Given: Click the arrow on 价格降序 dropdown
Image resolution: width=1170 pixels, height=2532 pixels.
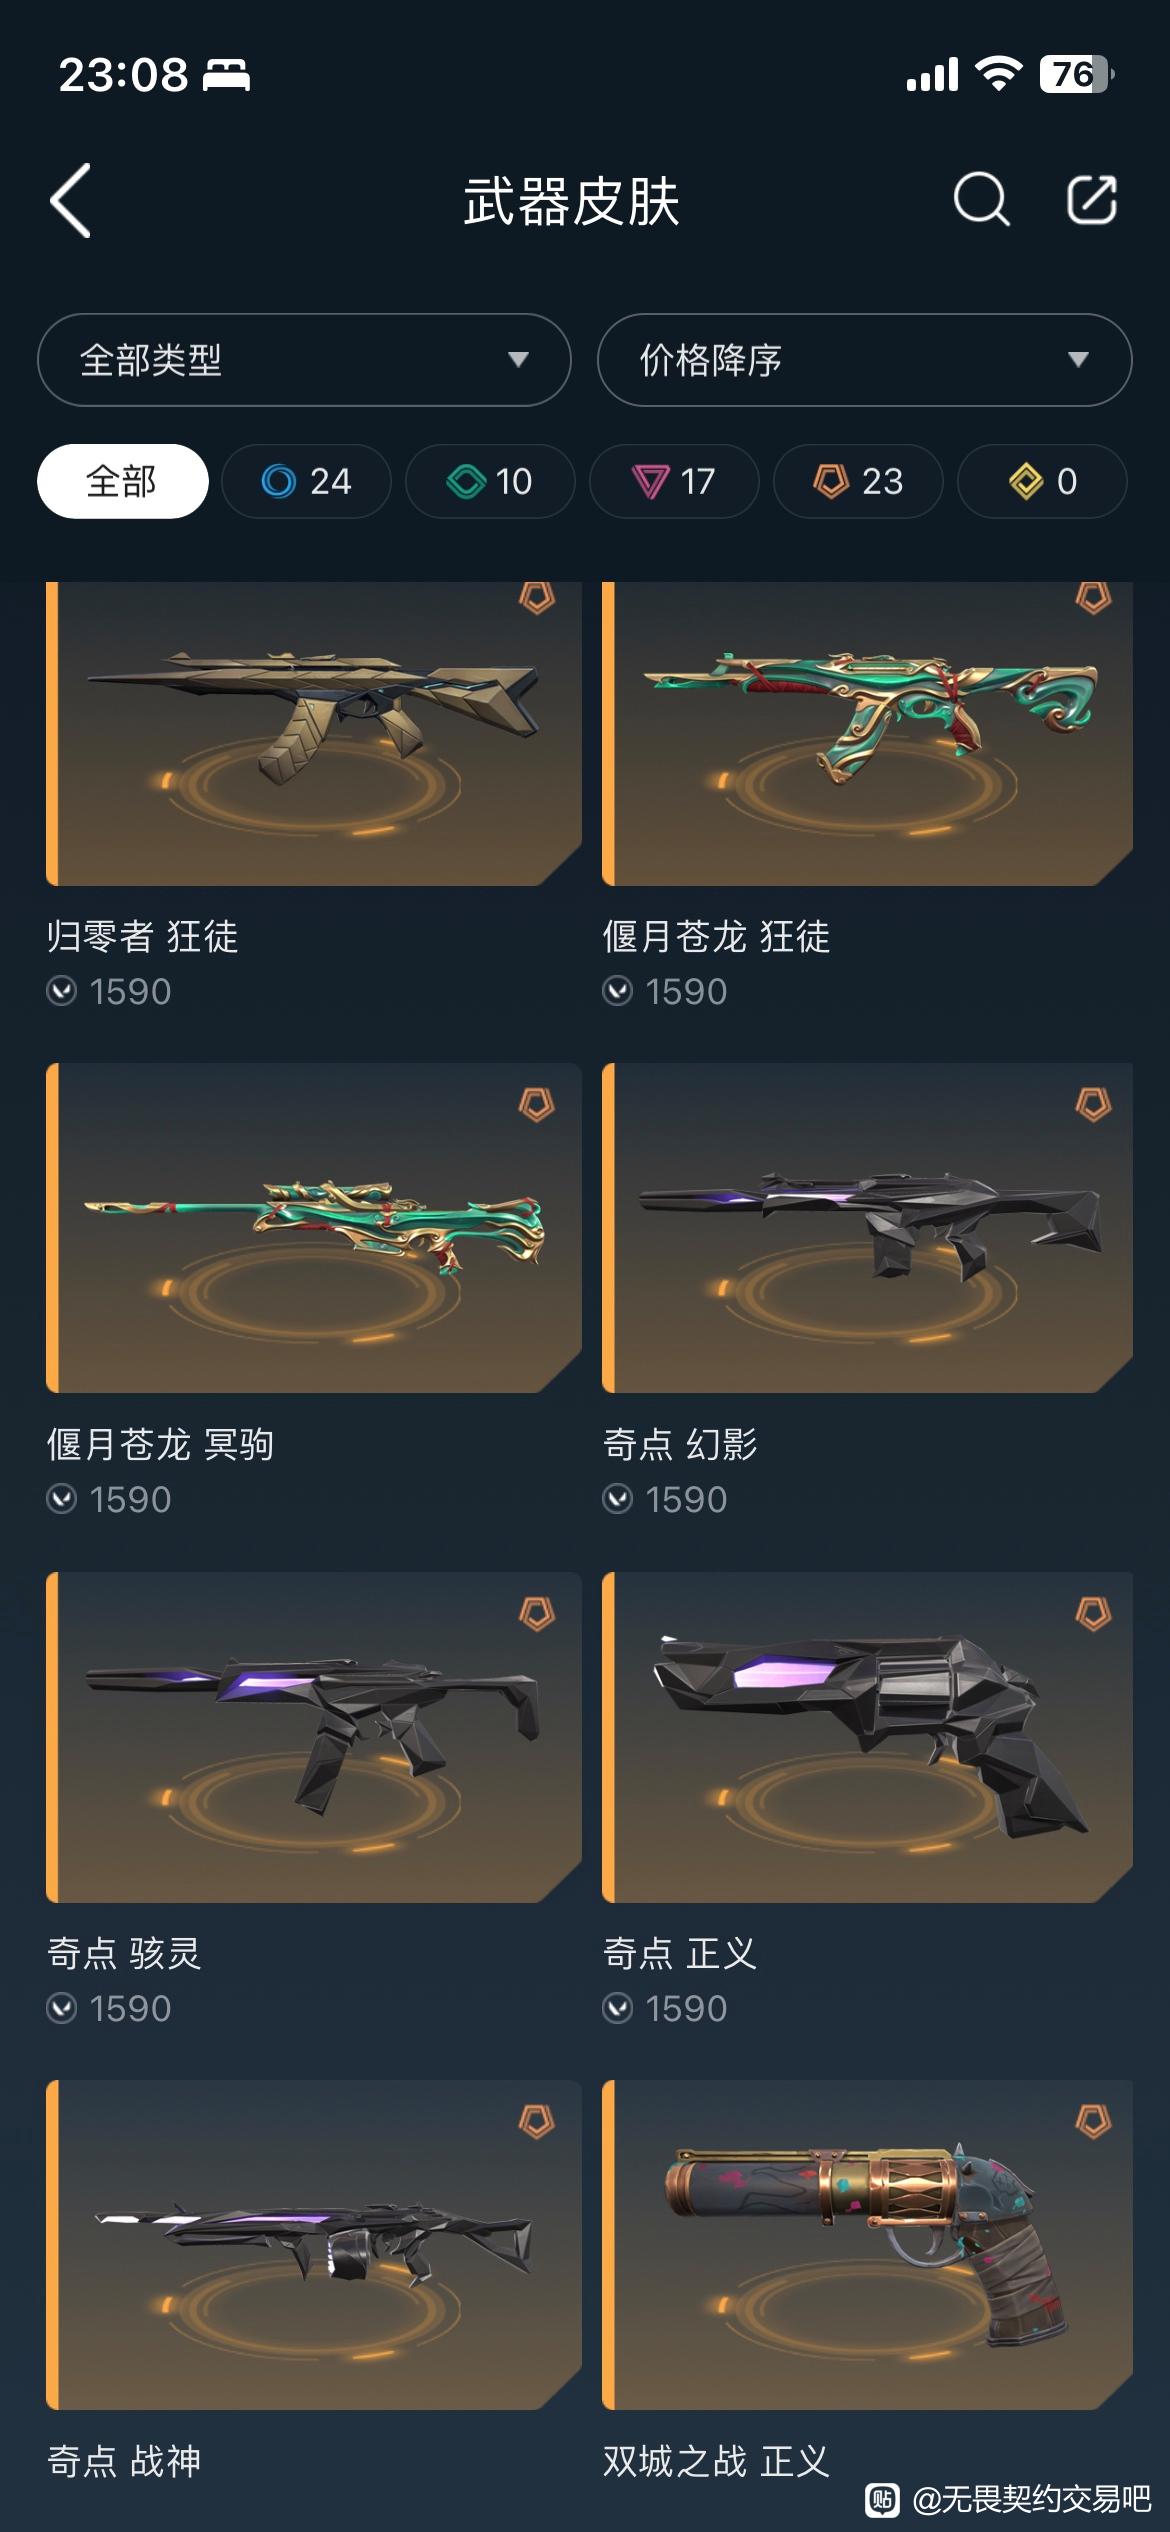Looking at the screenshot, I should click(x=1078, y=360).
